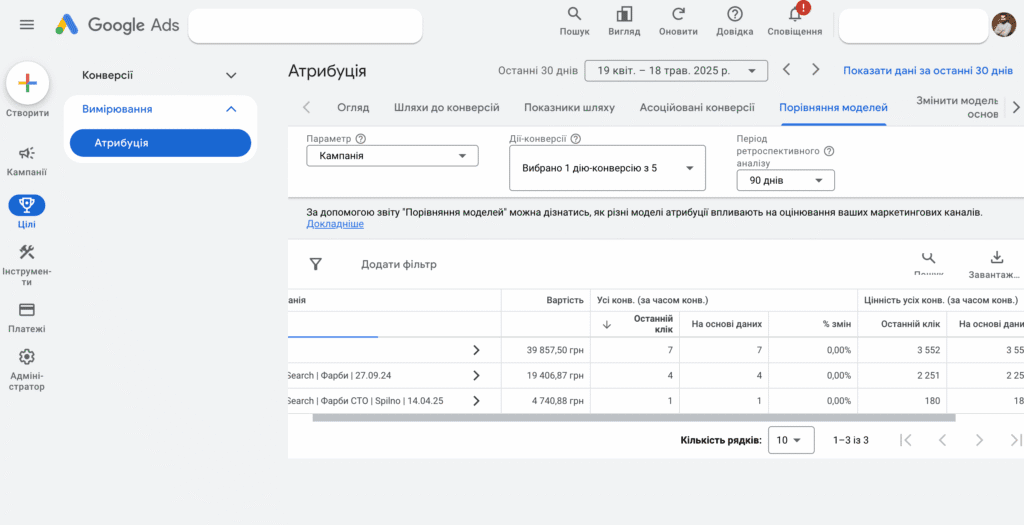Select the Порівняння моделей tab

833,108
